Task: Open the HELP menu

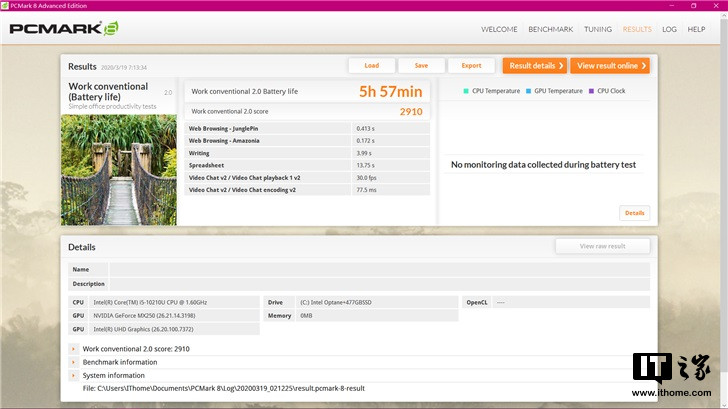Action: pyautogui.click(x=696, y=29)
